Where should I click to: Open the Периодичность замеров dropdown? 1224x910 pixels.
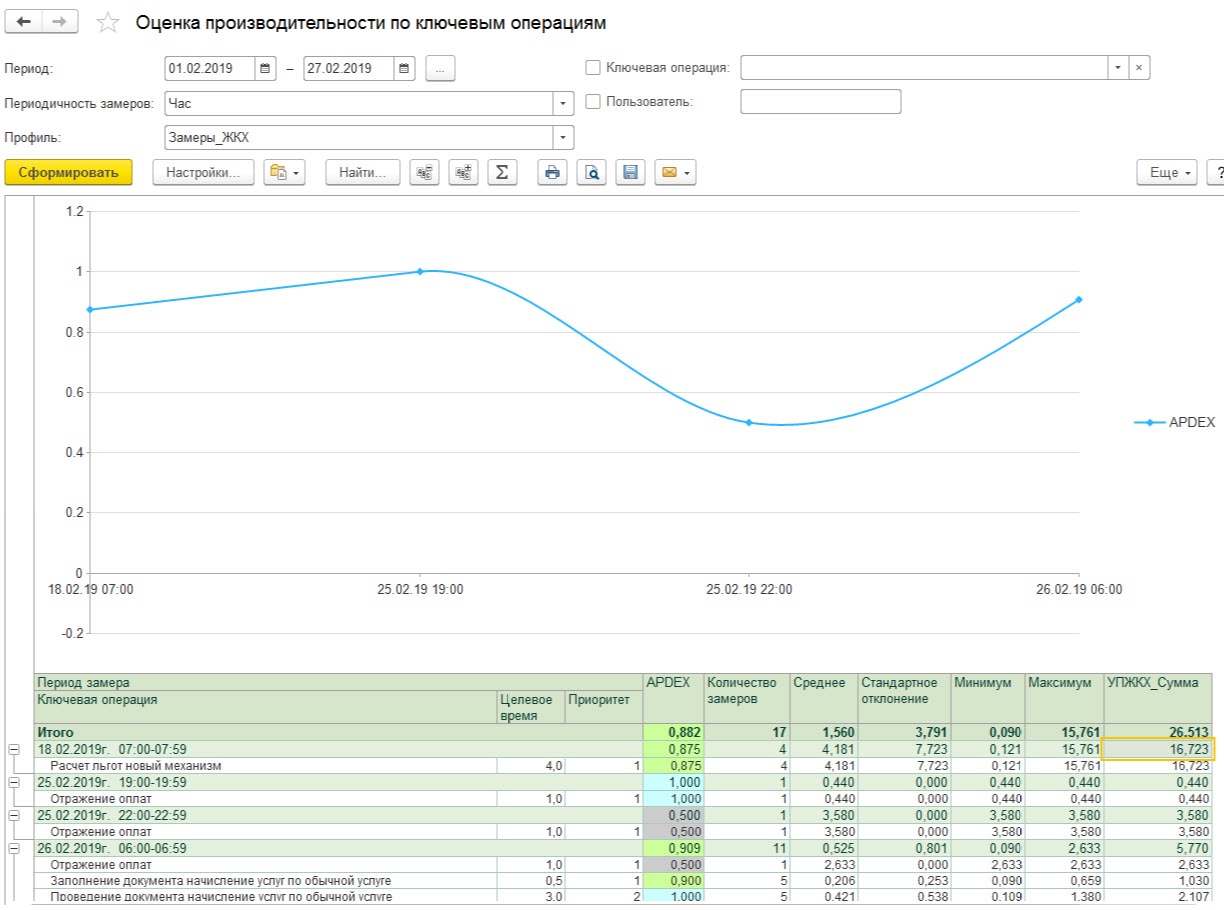[x=563, y=103]
